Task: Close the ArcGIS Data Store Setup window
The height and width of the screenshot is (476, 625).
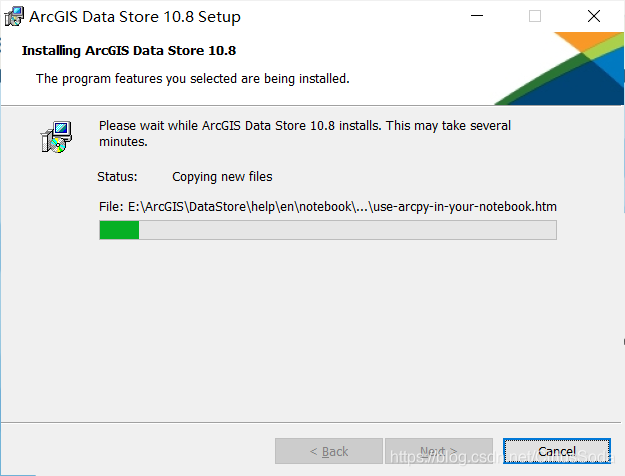Action: pos(594,16)
